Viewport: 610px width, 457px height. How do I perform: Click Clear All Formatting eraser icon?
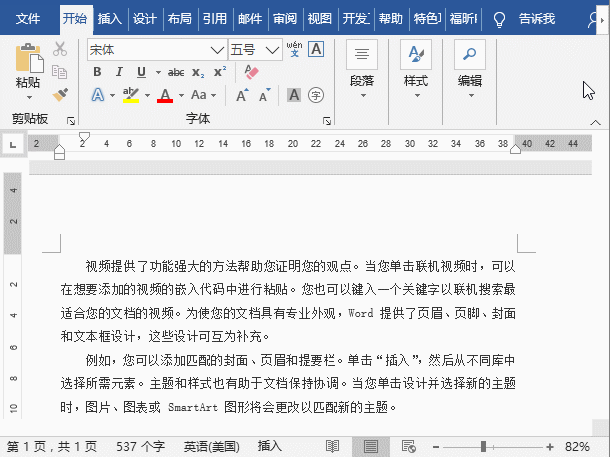pos(251,72)
